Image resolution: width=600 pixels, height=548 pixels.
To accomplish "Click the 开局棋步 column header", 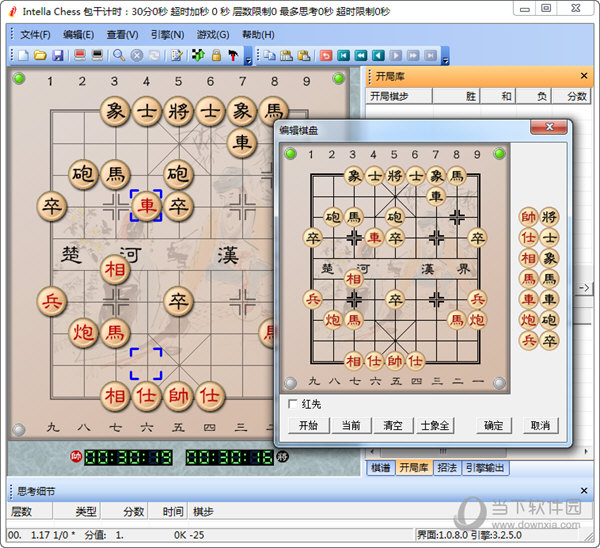I will [399, 96].
